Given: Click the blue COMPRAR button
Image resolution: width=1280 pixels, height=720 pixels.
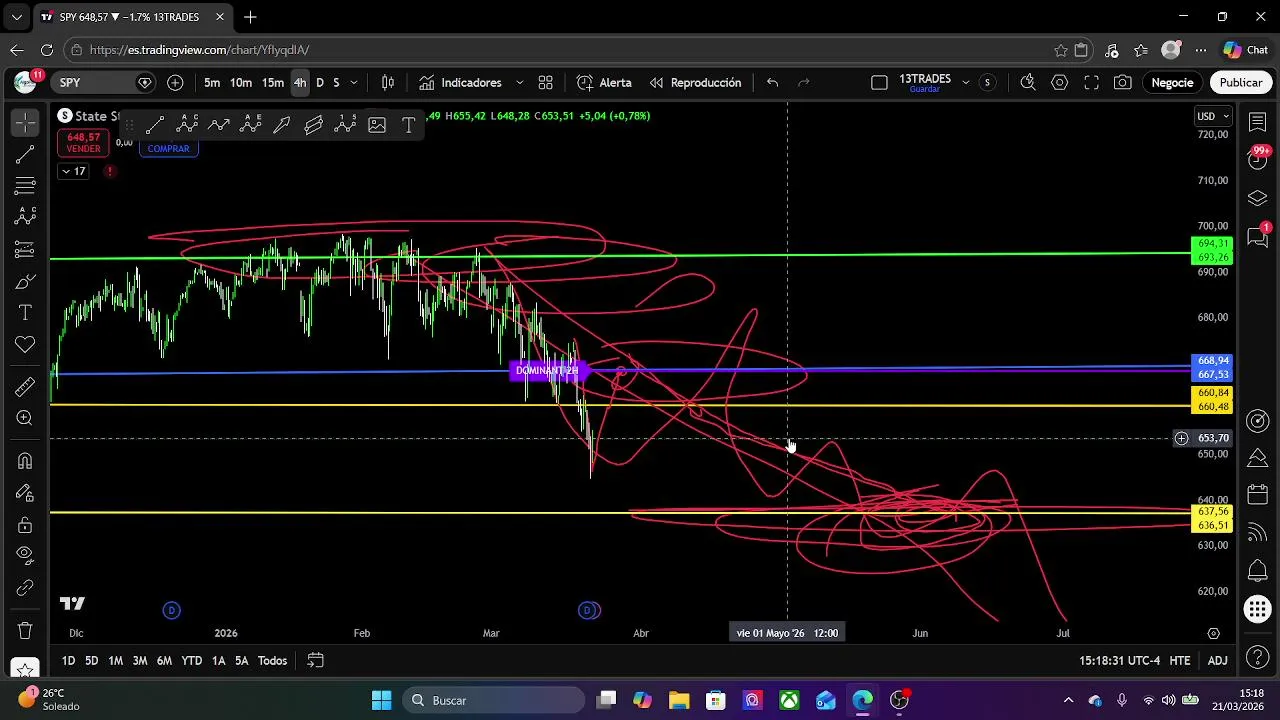Looking at the screenshot, I should pos(168,149).
